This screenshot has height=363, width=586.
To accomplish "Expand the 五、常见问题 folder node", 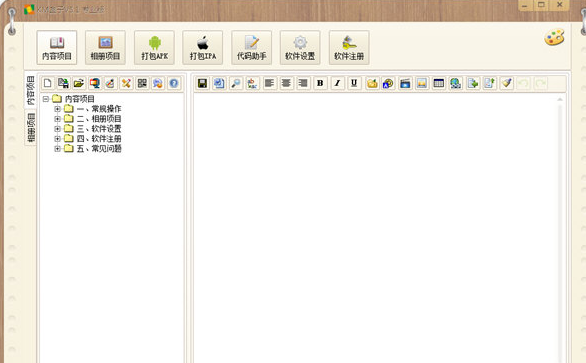I will [x=57, y=148].
